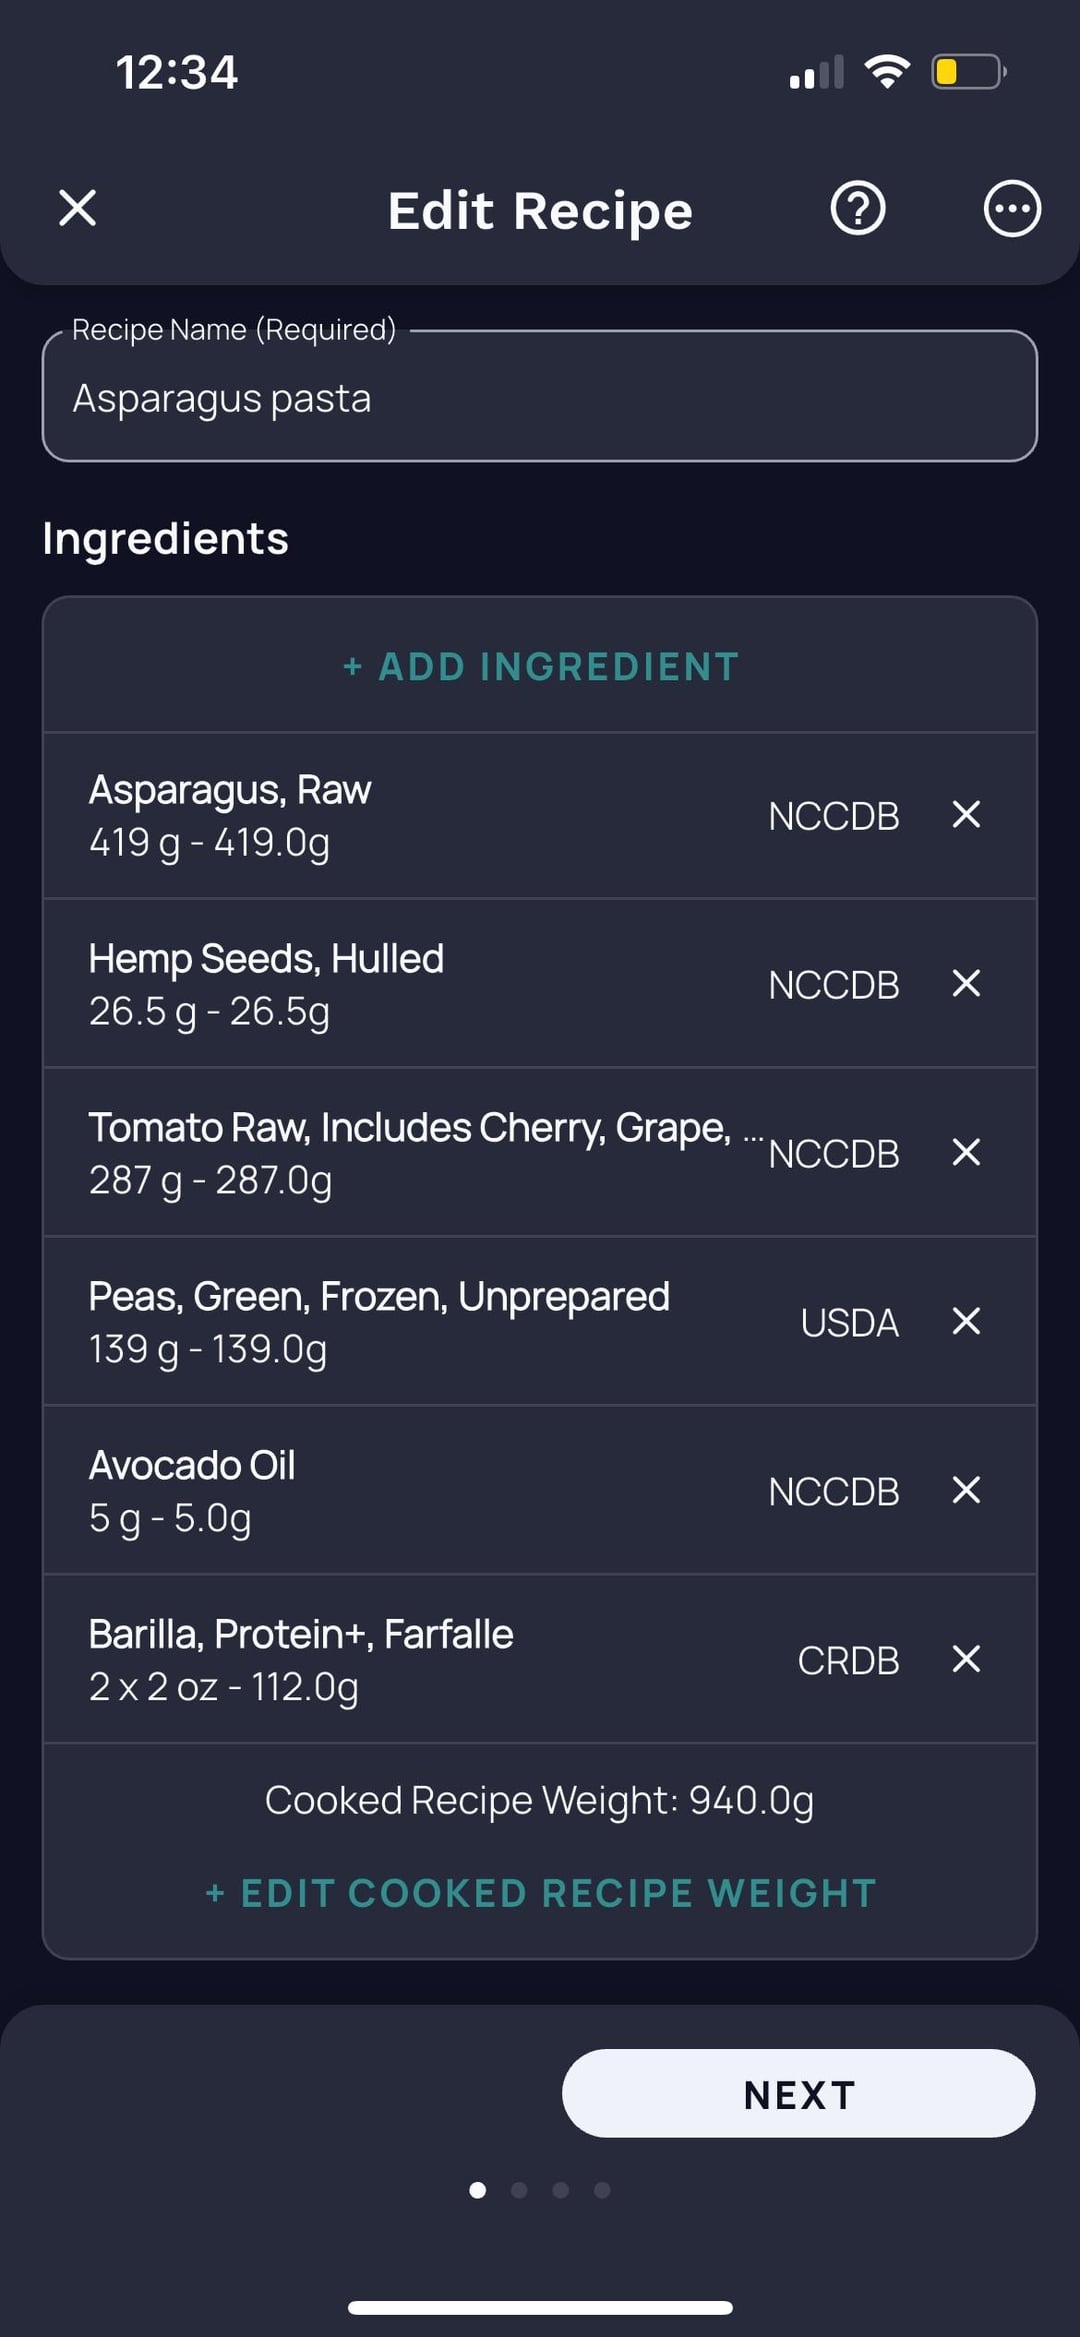Open Hemp Seeds, Hulled entry

[x=400, y=984]
